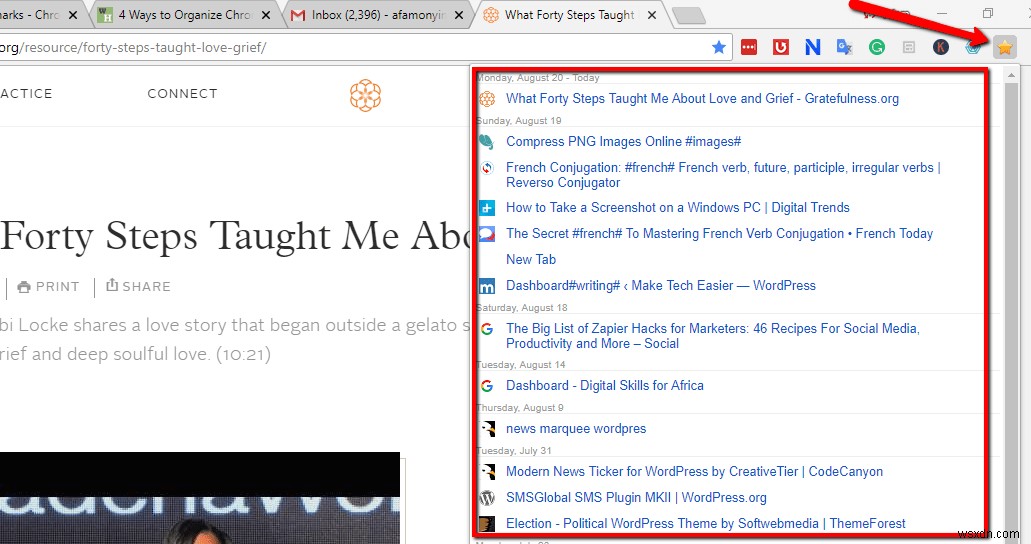Click the teal favicon beside Compress PNG Images
The height and width of the screenshot is (544, 1031).
pos(487,141)
